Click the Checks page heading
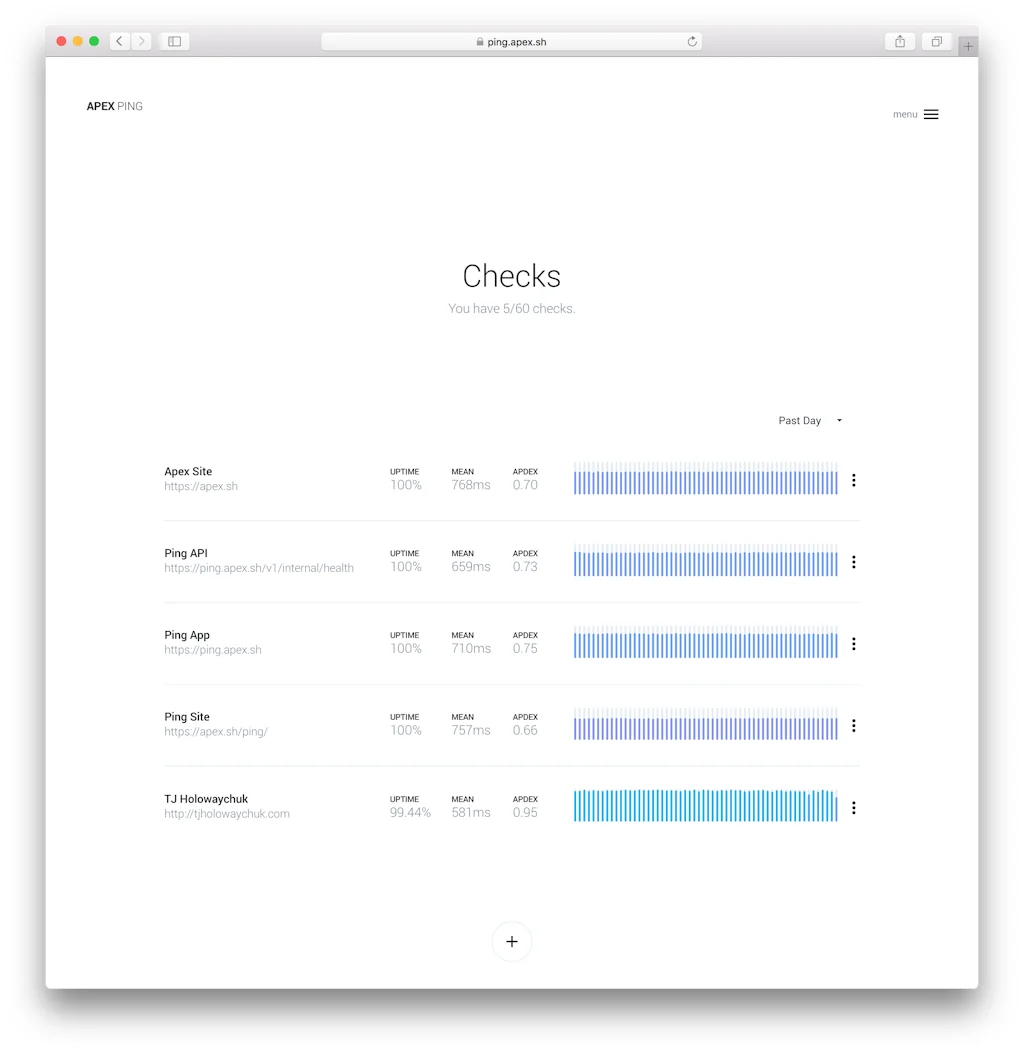 [512, 276]
